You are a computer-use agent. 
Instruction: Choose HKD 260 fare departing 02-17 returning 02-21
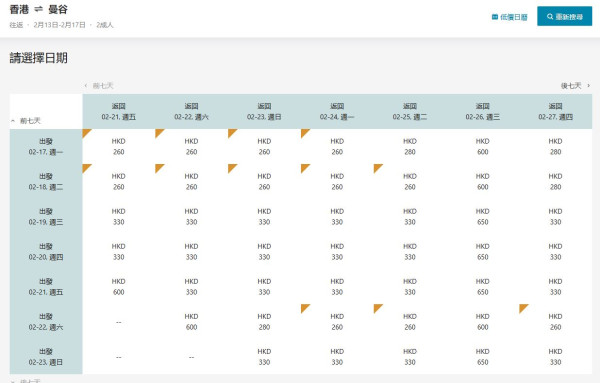click(x=119, y=147)
